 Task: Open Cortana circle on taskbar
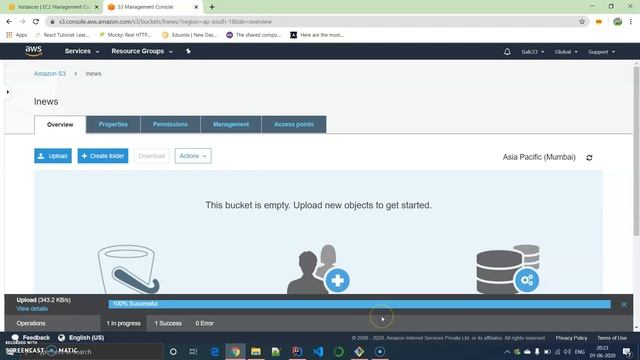(x=173, y=351)
